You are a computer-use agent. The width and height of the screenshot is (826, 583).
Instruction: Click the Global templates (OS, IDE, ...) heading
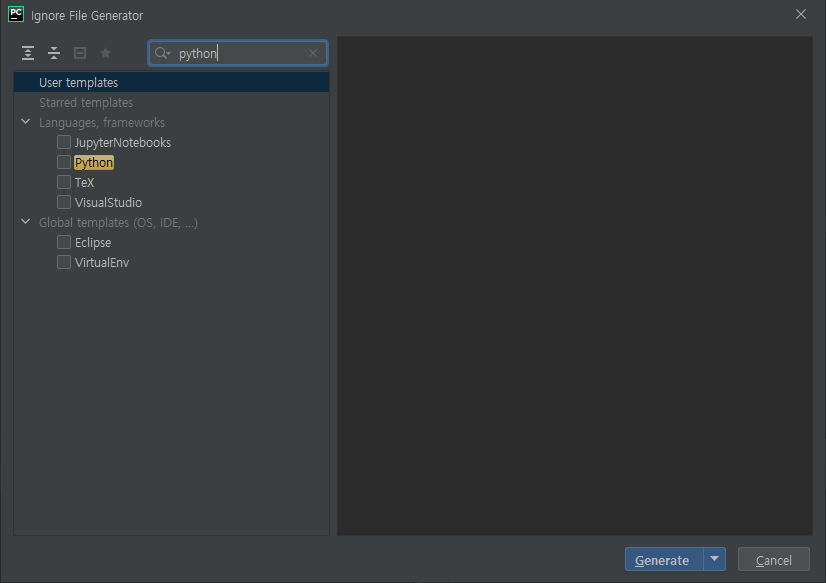coord(118,223)
